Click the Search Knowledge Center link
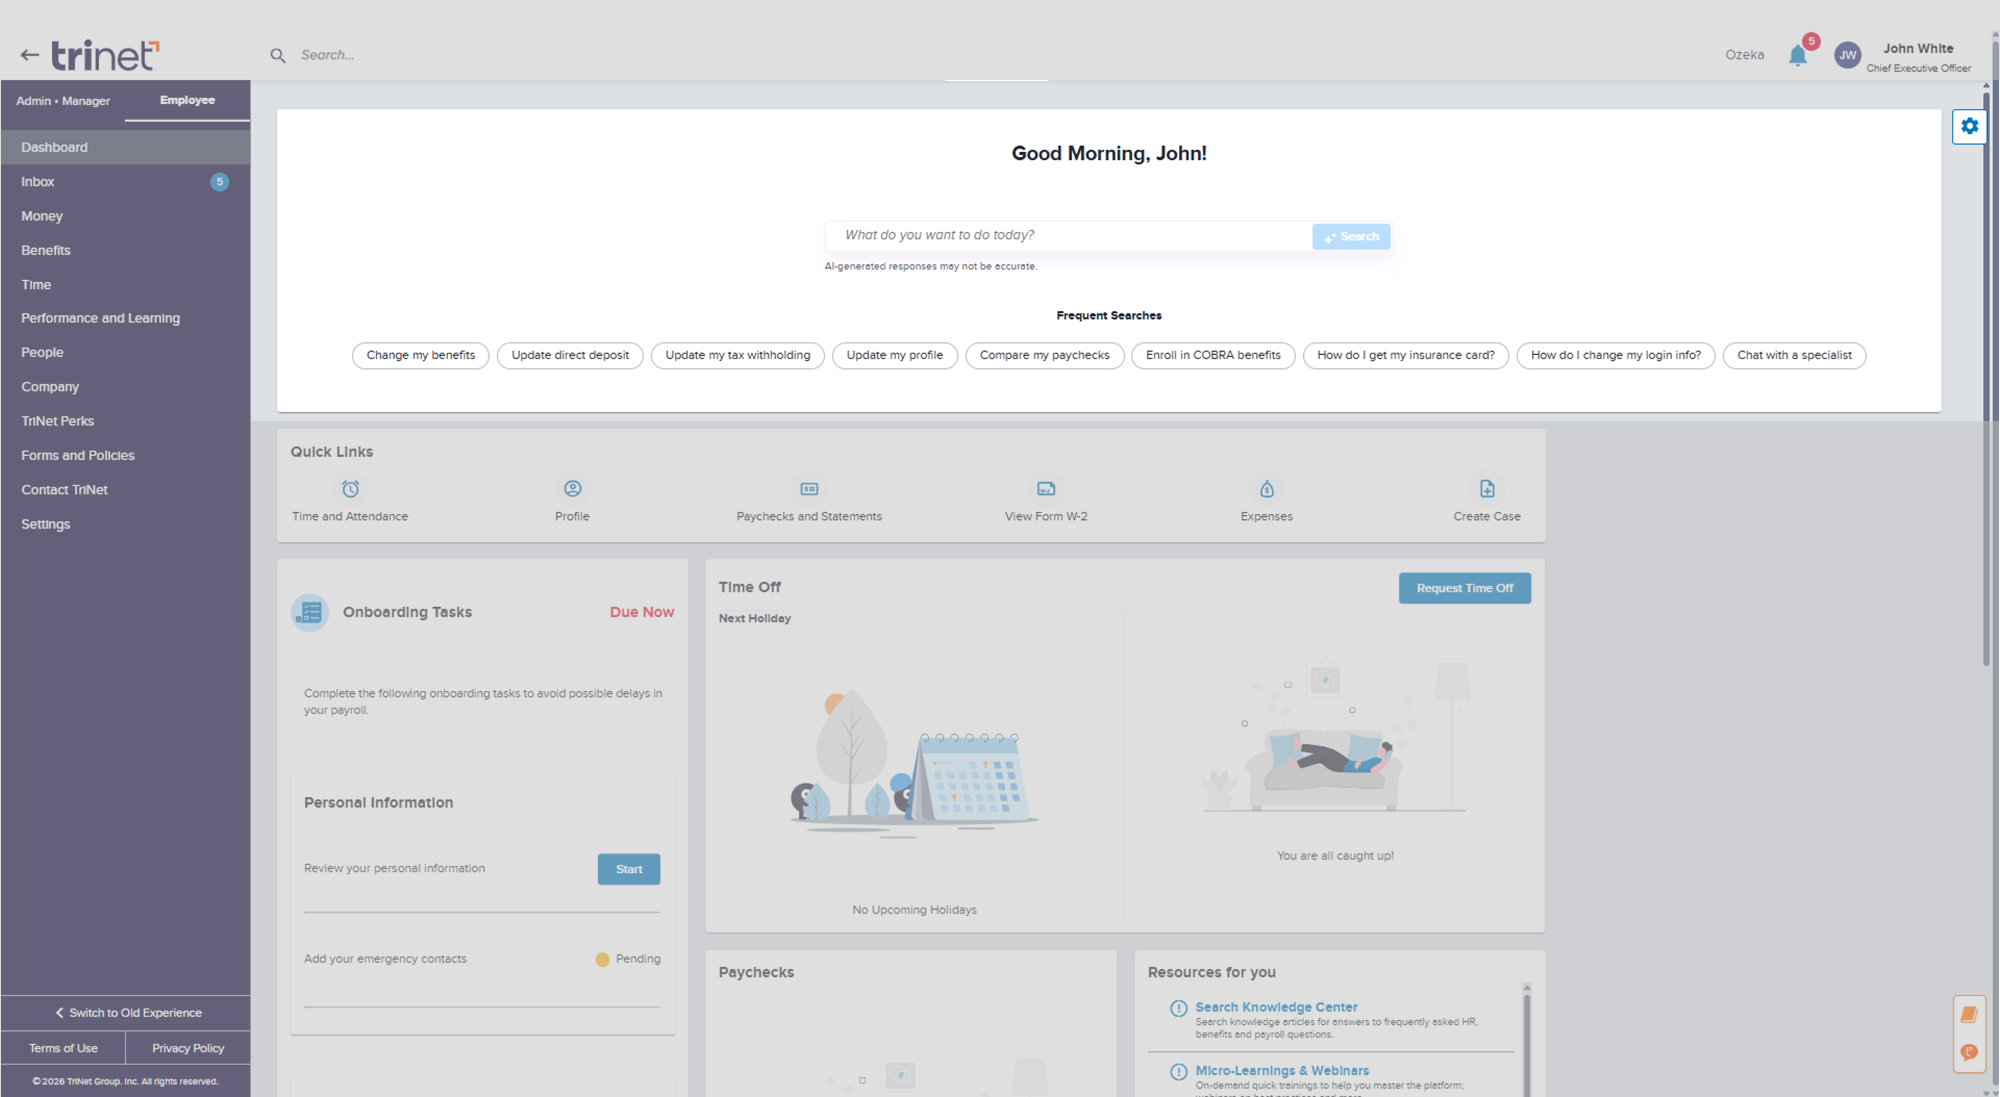This screenshot has height=1097, width=2000. 1276,1007
